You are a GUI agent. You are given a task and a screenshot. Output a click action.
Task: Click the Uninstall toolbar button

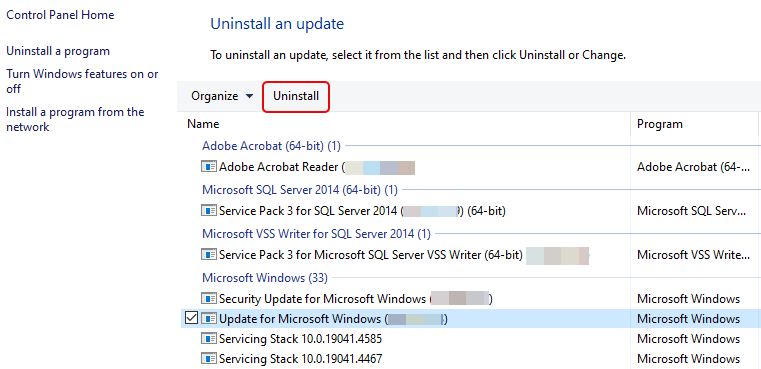[x=296, y=96]
